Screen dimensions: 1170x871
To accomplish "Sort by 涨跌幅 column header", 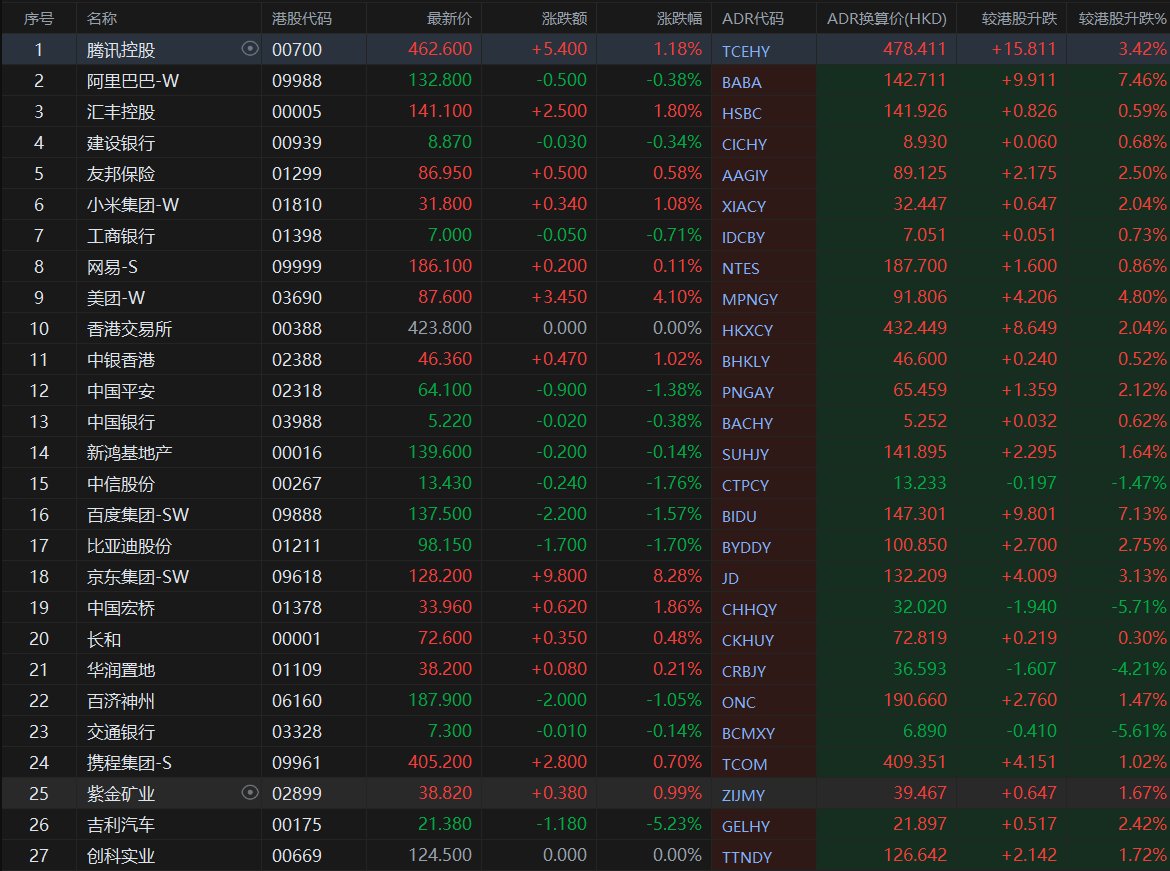I will point(679,19).
